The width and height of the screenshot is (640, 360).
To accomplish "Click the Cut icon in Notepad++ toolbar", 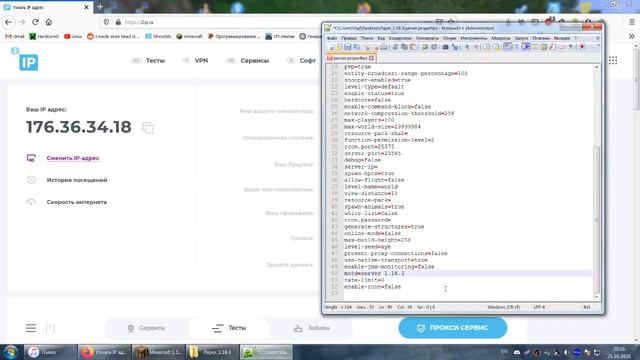I will pos(395,47).
